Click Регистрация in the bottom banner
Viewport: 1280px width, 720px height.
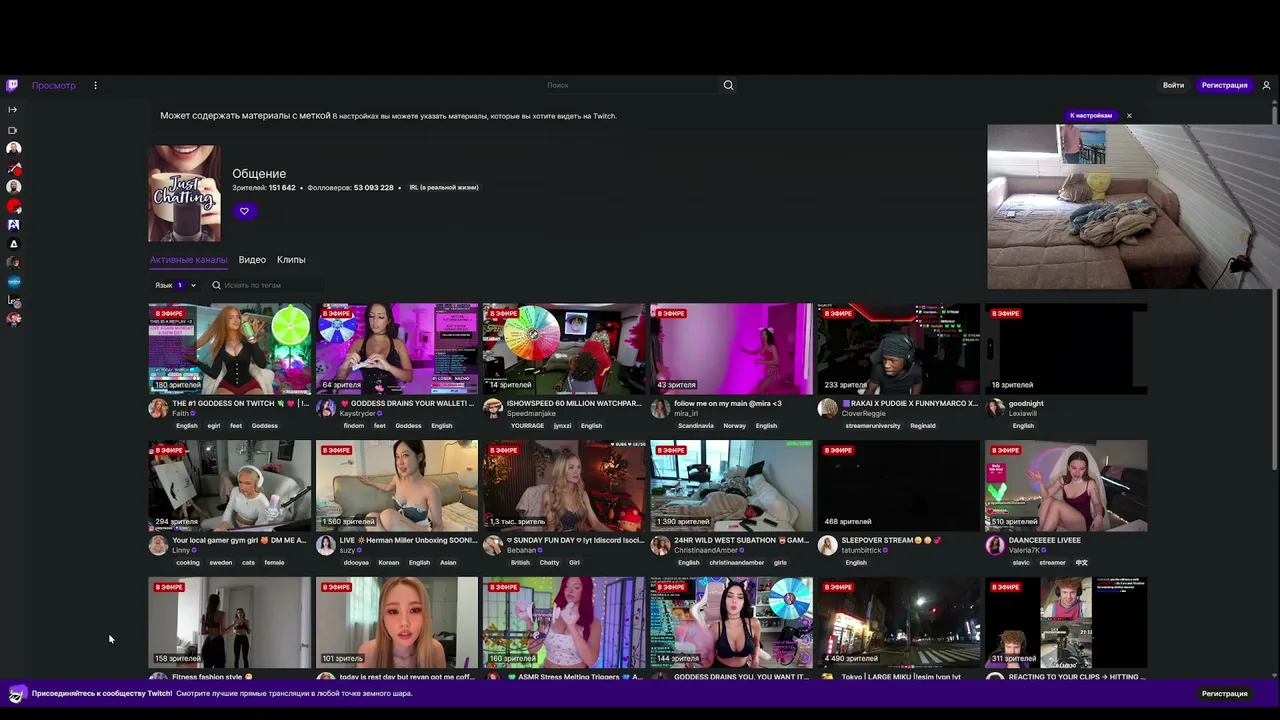1224,694
